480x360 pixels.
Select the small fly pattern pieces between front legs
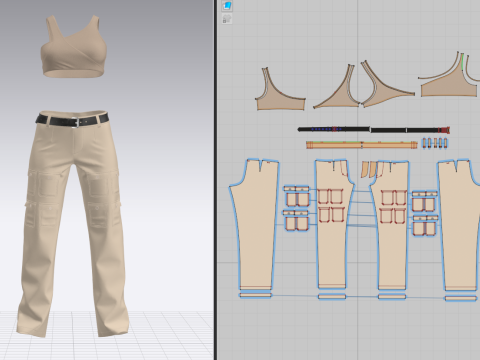tap(369, 169)
